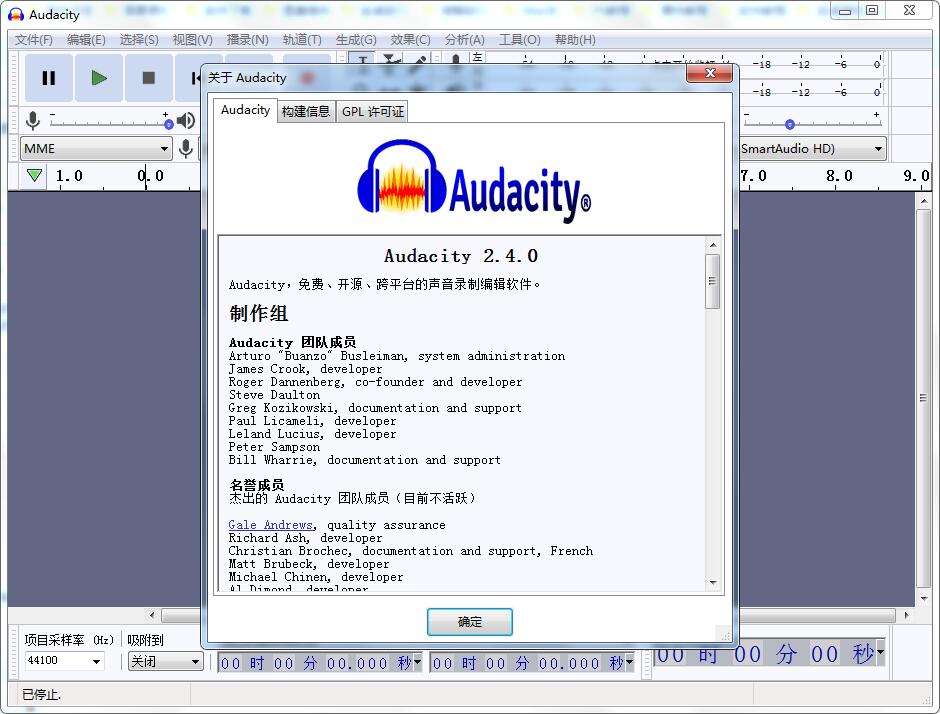Image resolution: width=940 pixels, height=714 pixels.
Task: Click 'Roger Dannenberg, co-founder and developer' line
Action: click(x=375, y=382)
